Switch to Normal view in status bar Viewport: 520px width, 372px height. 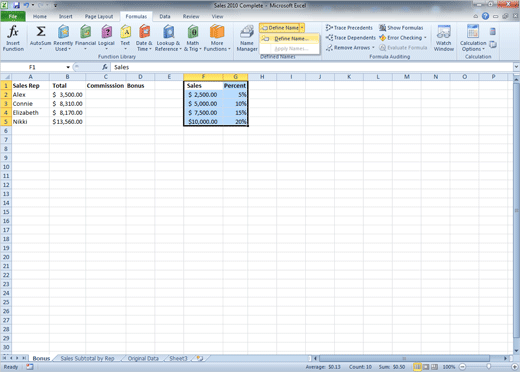pos(417,367)
